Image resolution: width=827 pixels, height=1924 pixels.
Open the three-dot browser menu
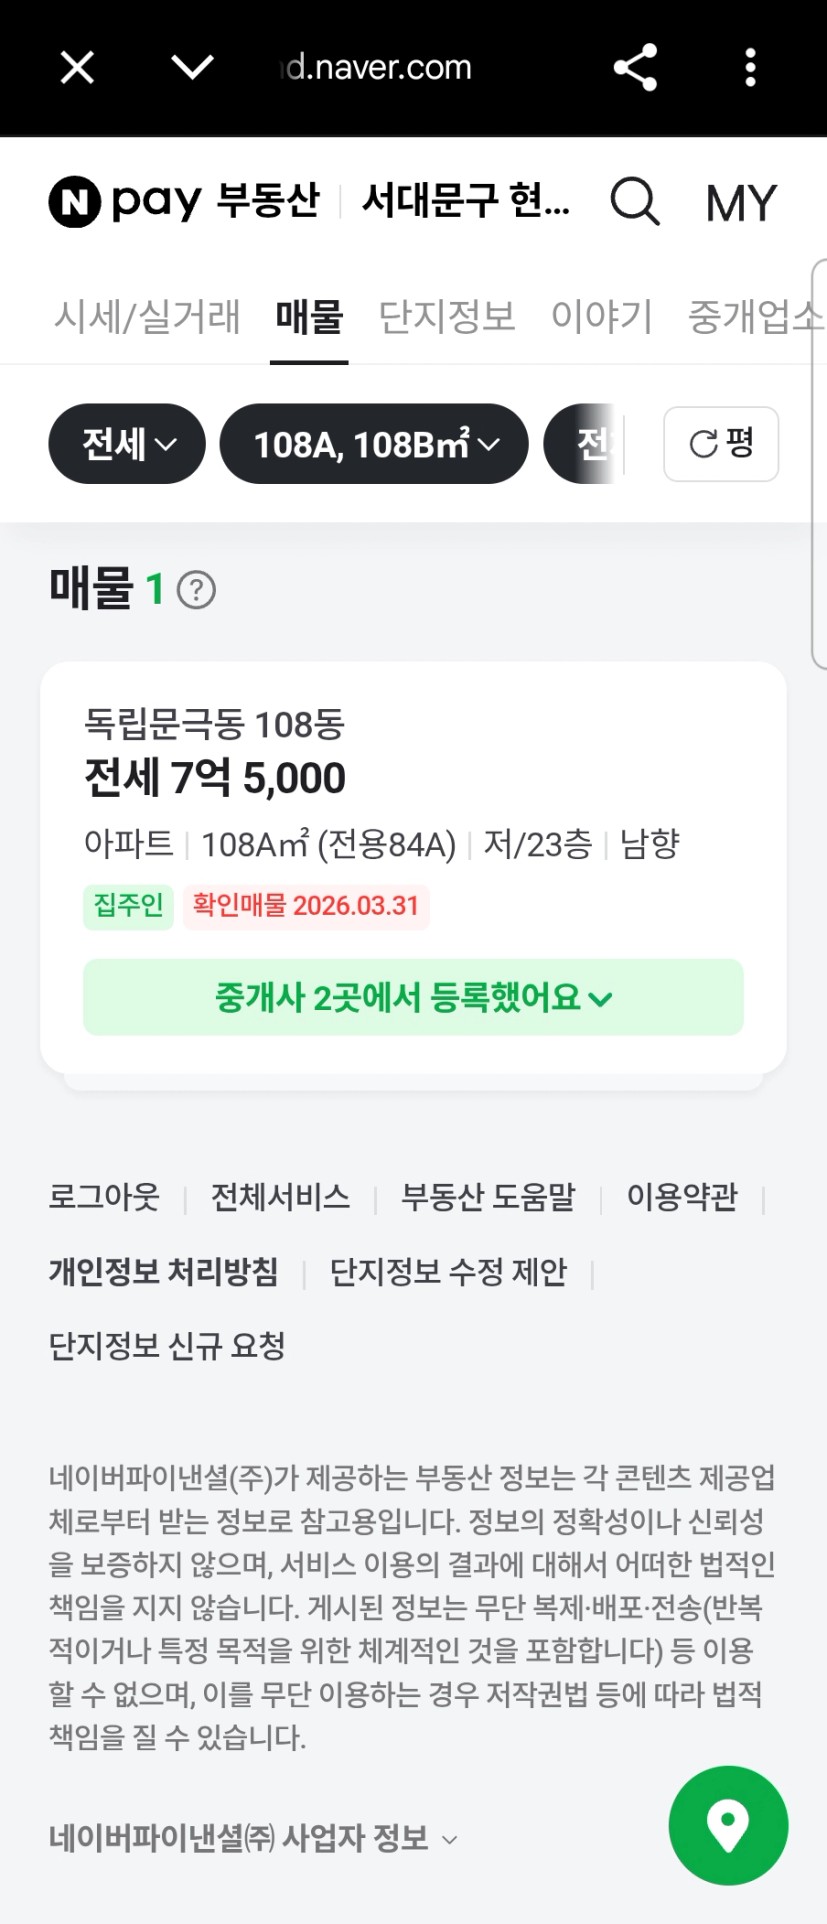point(750,68)
